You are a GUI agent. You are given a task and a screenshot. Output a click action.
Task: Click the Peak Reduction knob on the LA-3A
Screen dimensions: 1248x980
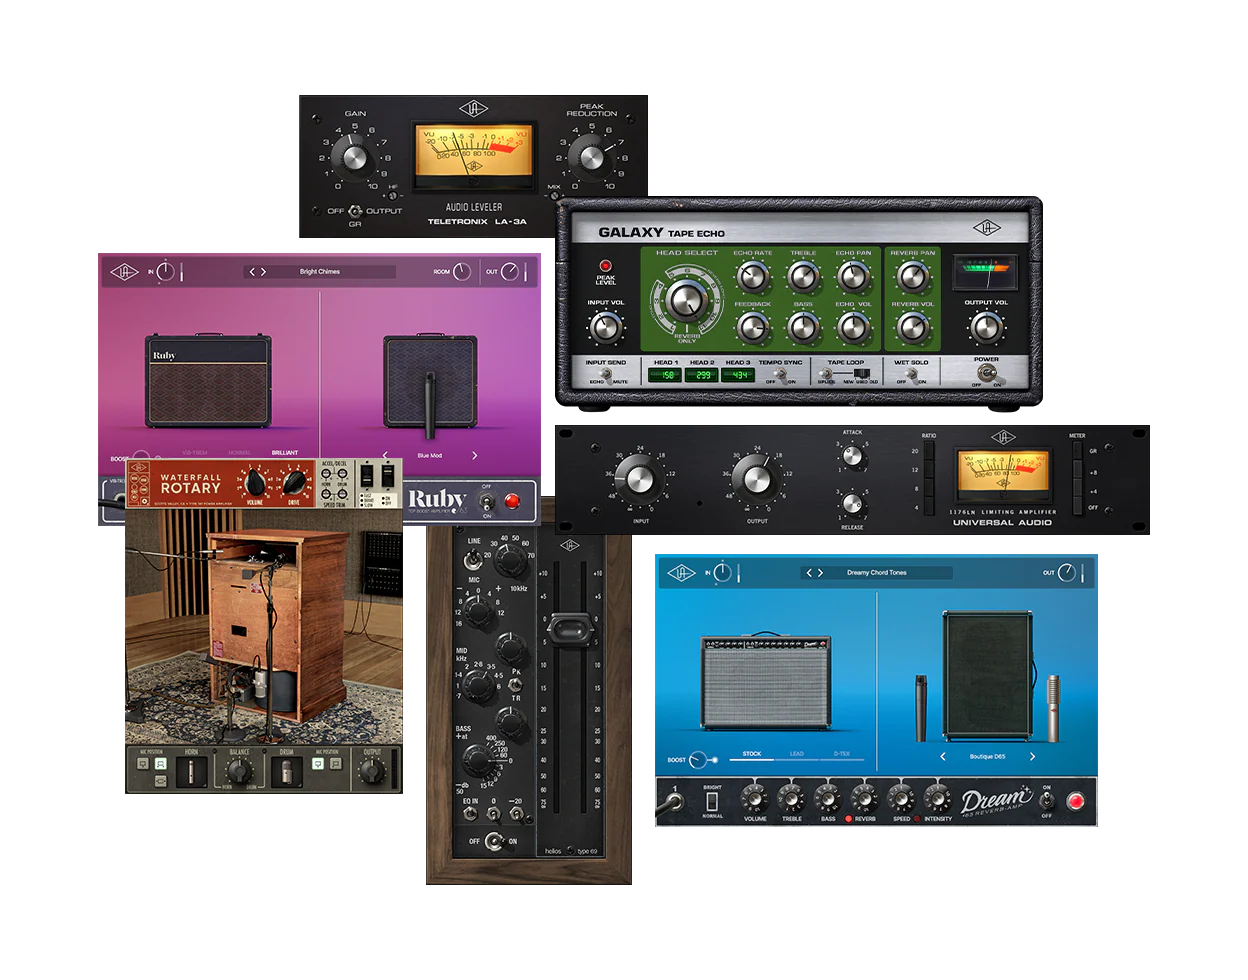591,157
